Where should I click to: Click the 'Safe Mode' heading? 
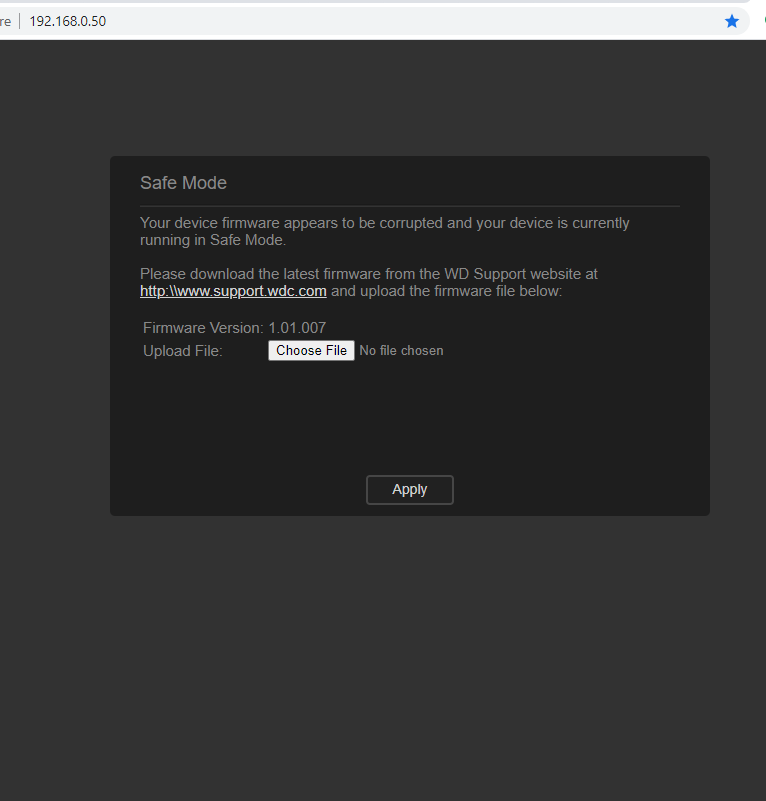click(183, 183)
